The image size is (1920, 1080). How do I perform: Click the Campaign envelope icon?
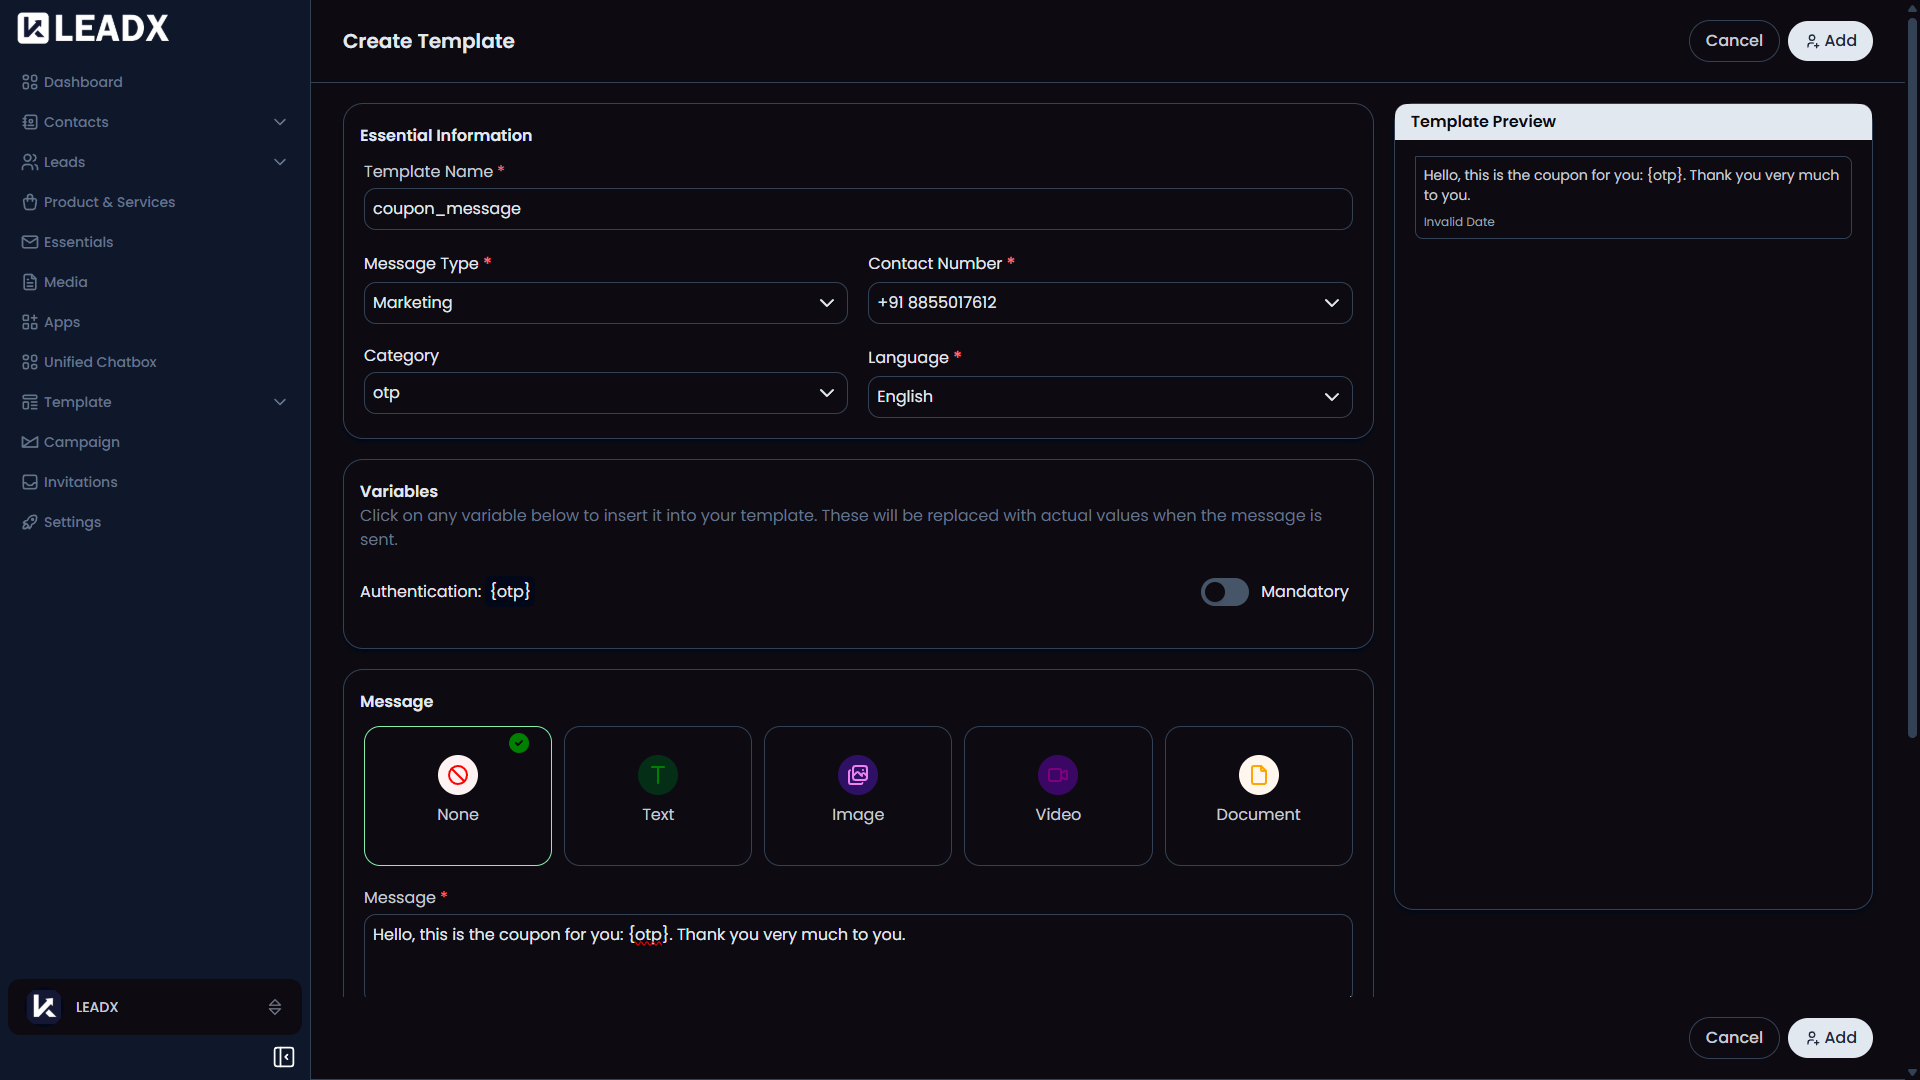(x=30, y=442)
